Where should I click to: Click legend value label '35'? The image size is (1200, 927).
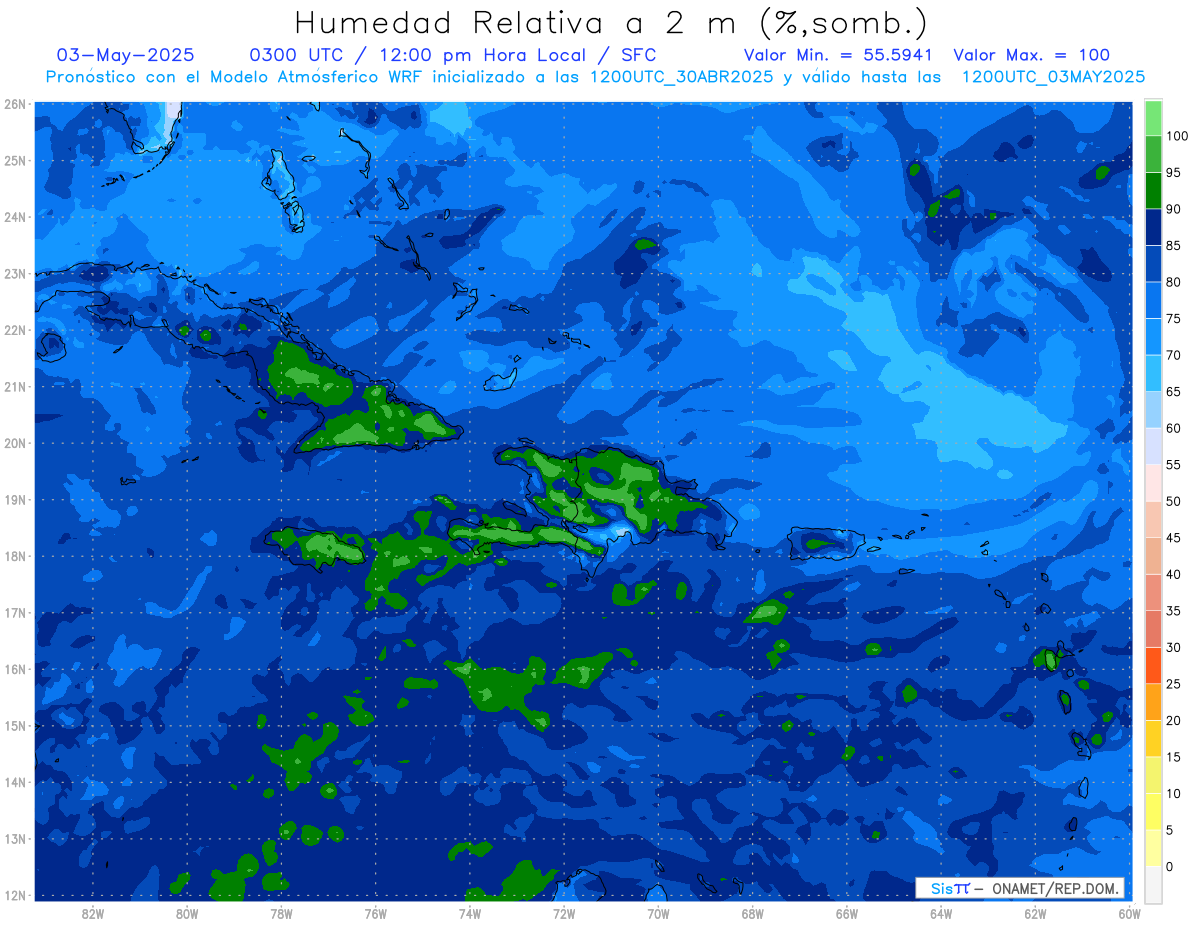(x=1173, y=611)
